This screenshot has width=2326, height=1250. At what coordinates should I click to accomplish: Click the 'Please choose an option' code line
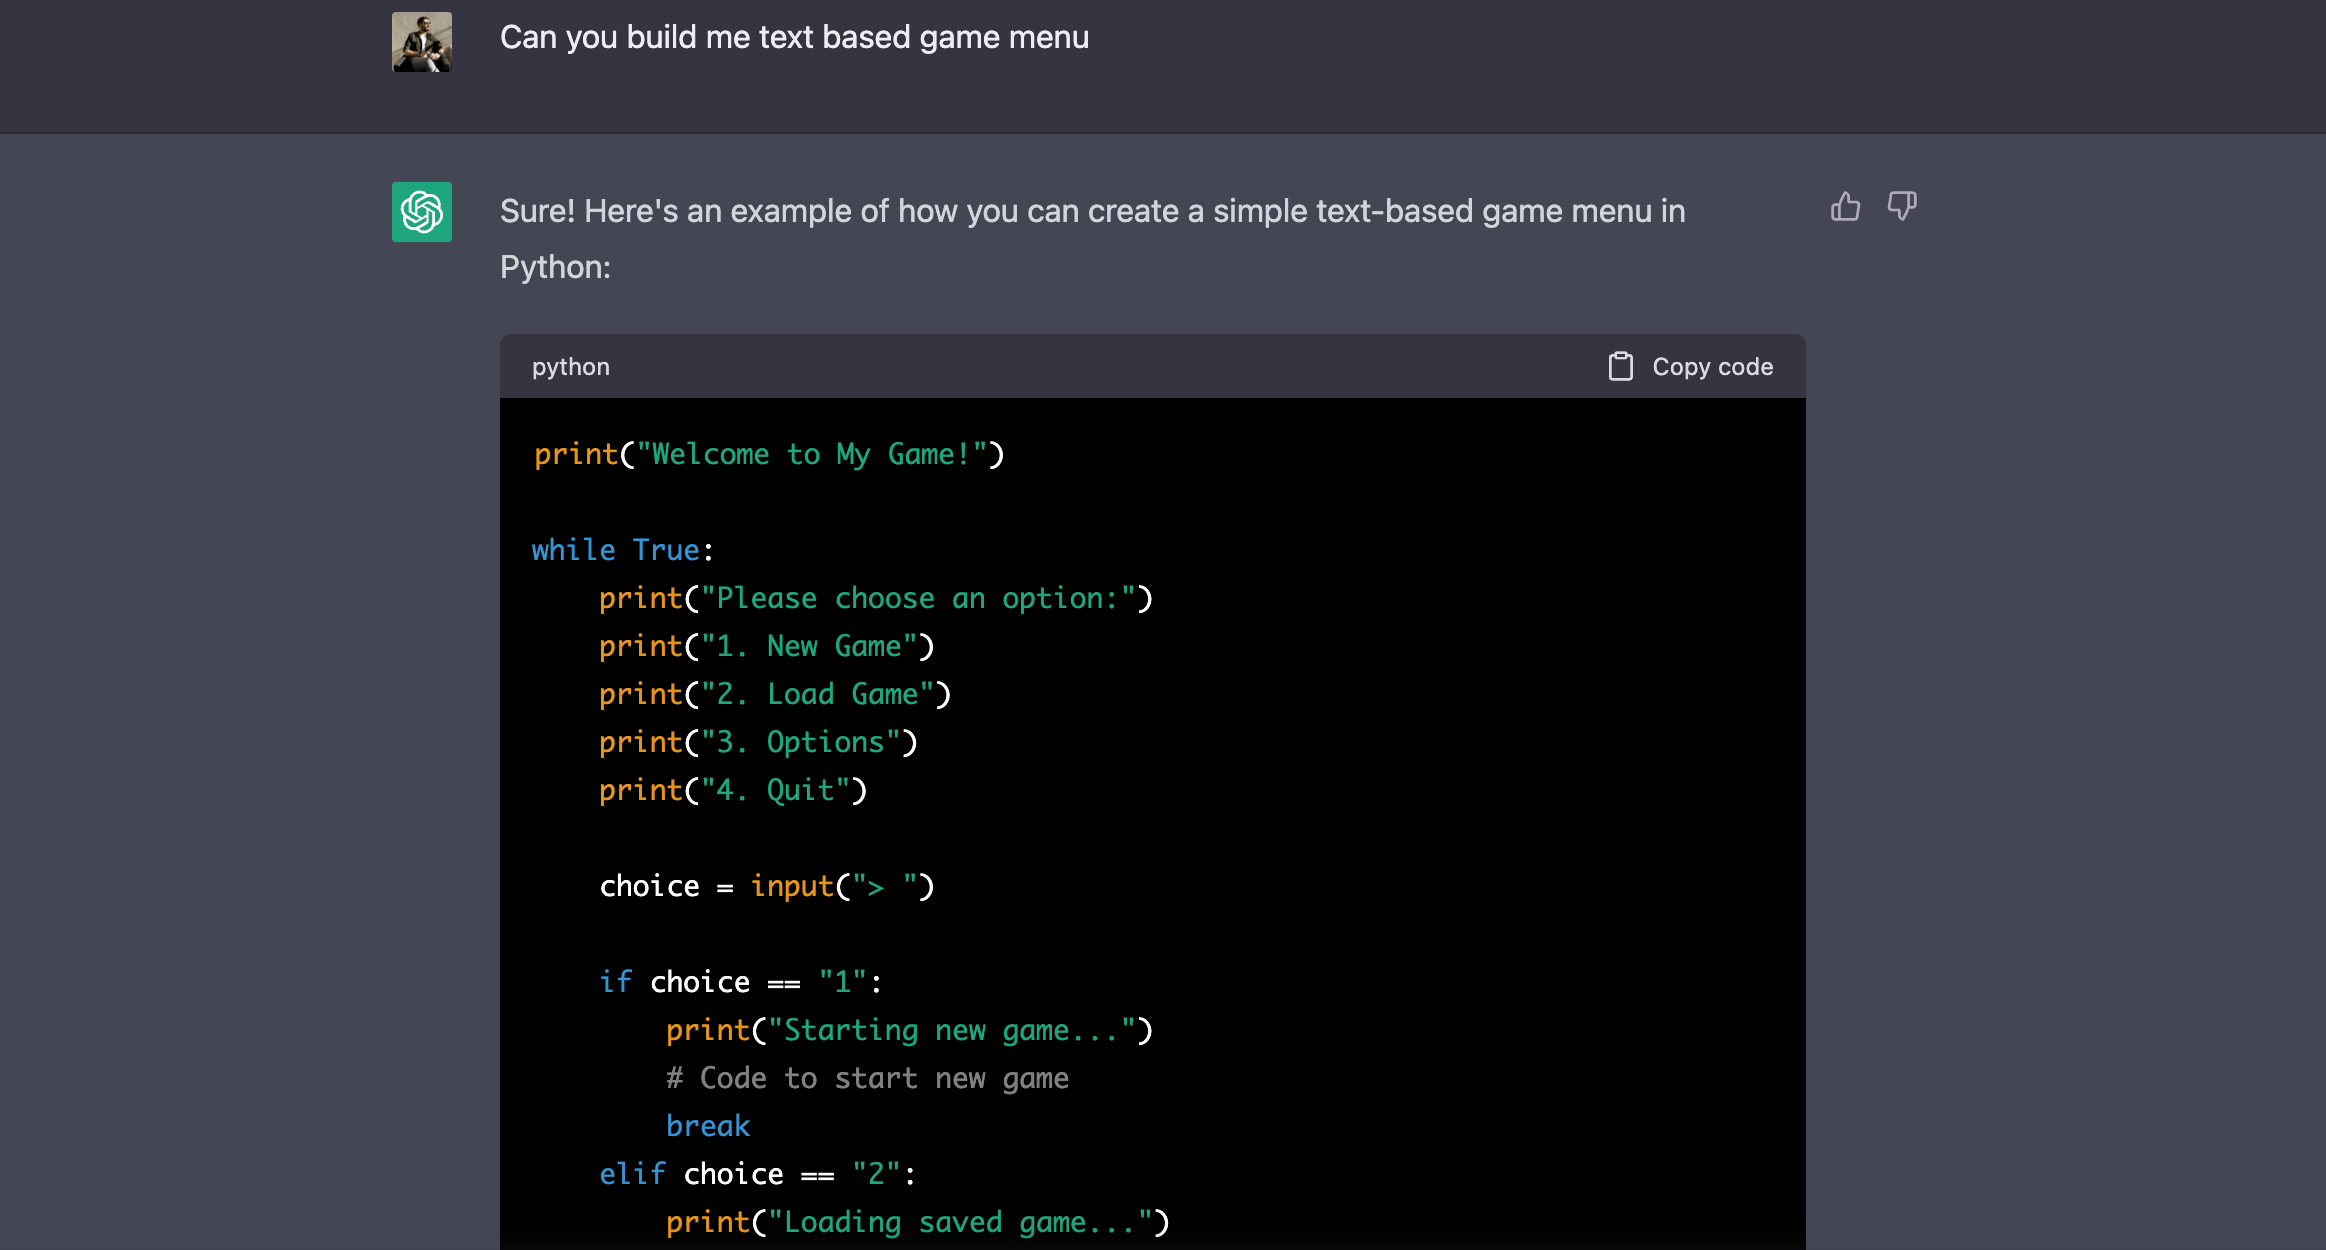tap(875, 599)
